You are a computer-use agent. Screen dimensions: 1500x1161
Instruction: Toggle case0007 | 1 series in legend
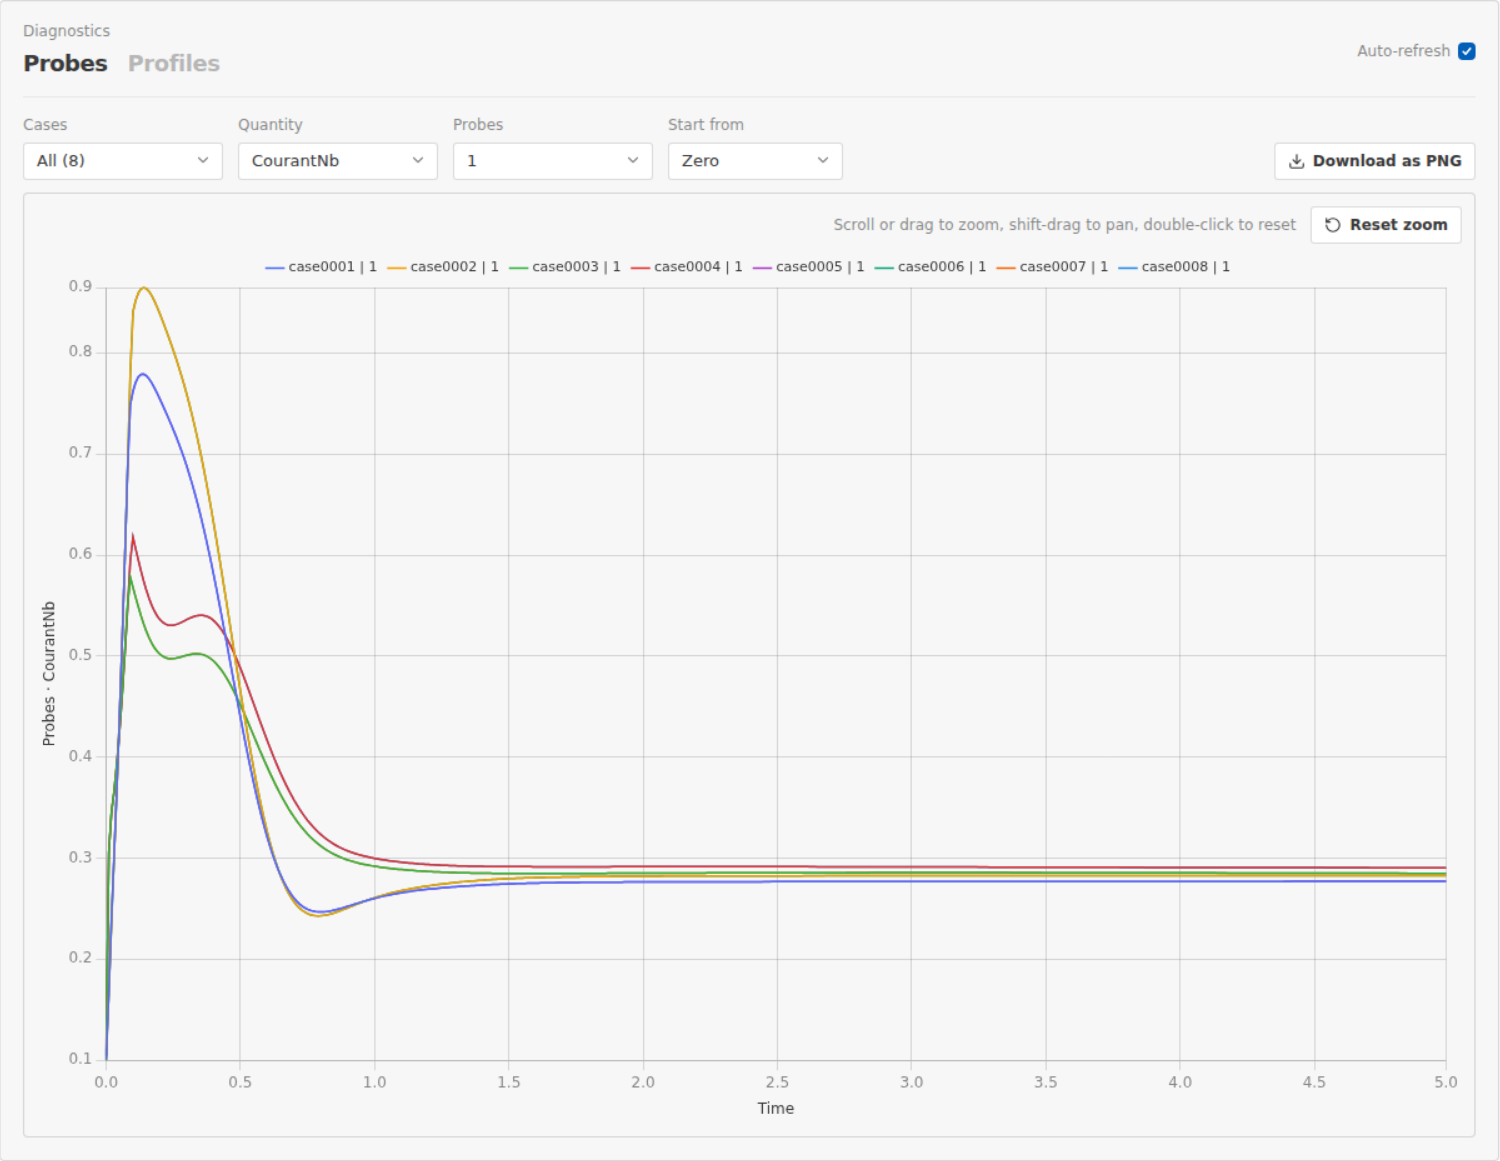coord(1053,267)
